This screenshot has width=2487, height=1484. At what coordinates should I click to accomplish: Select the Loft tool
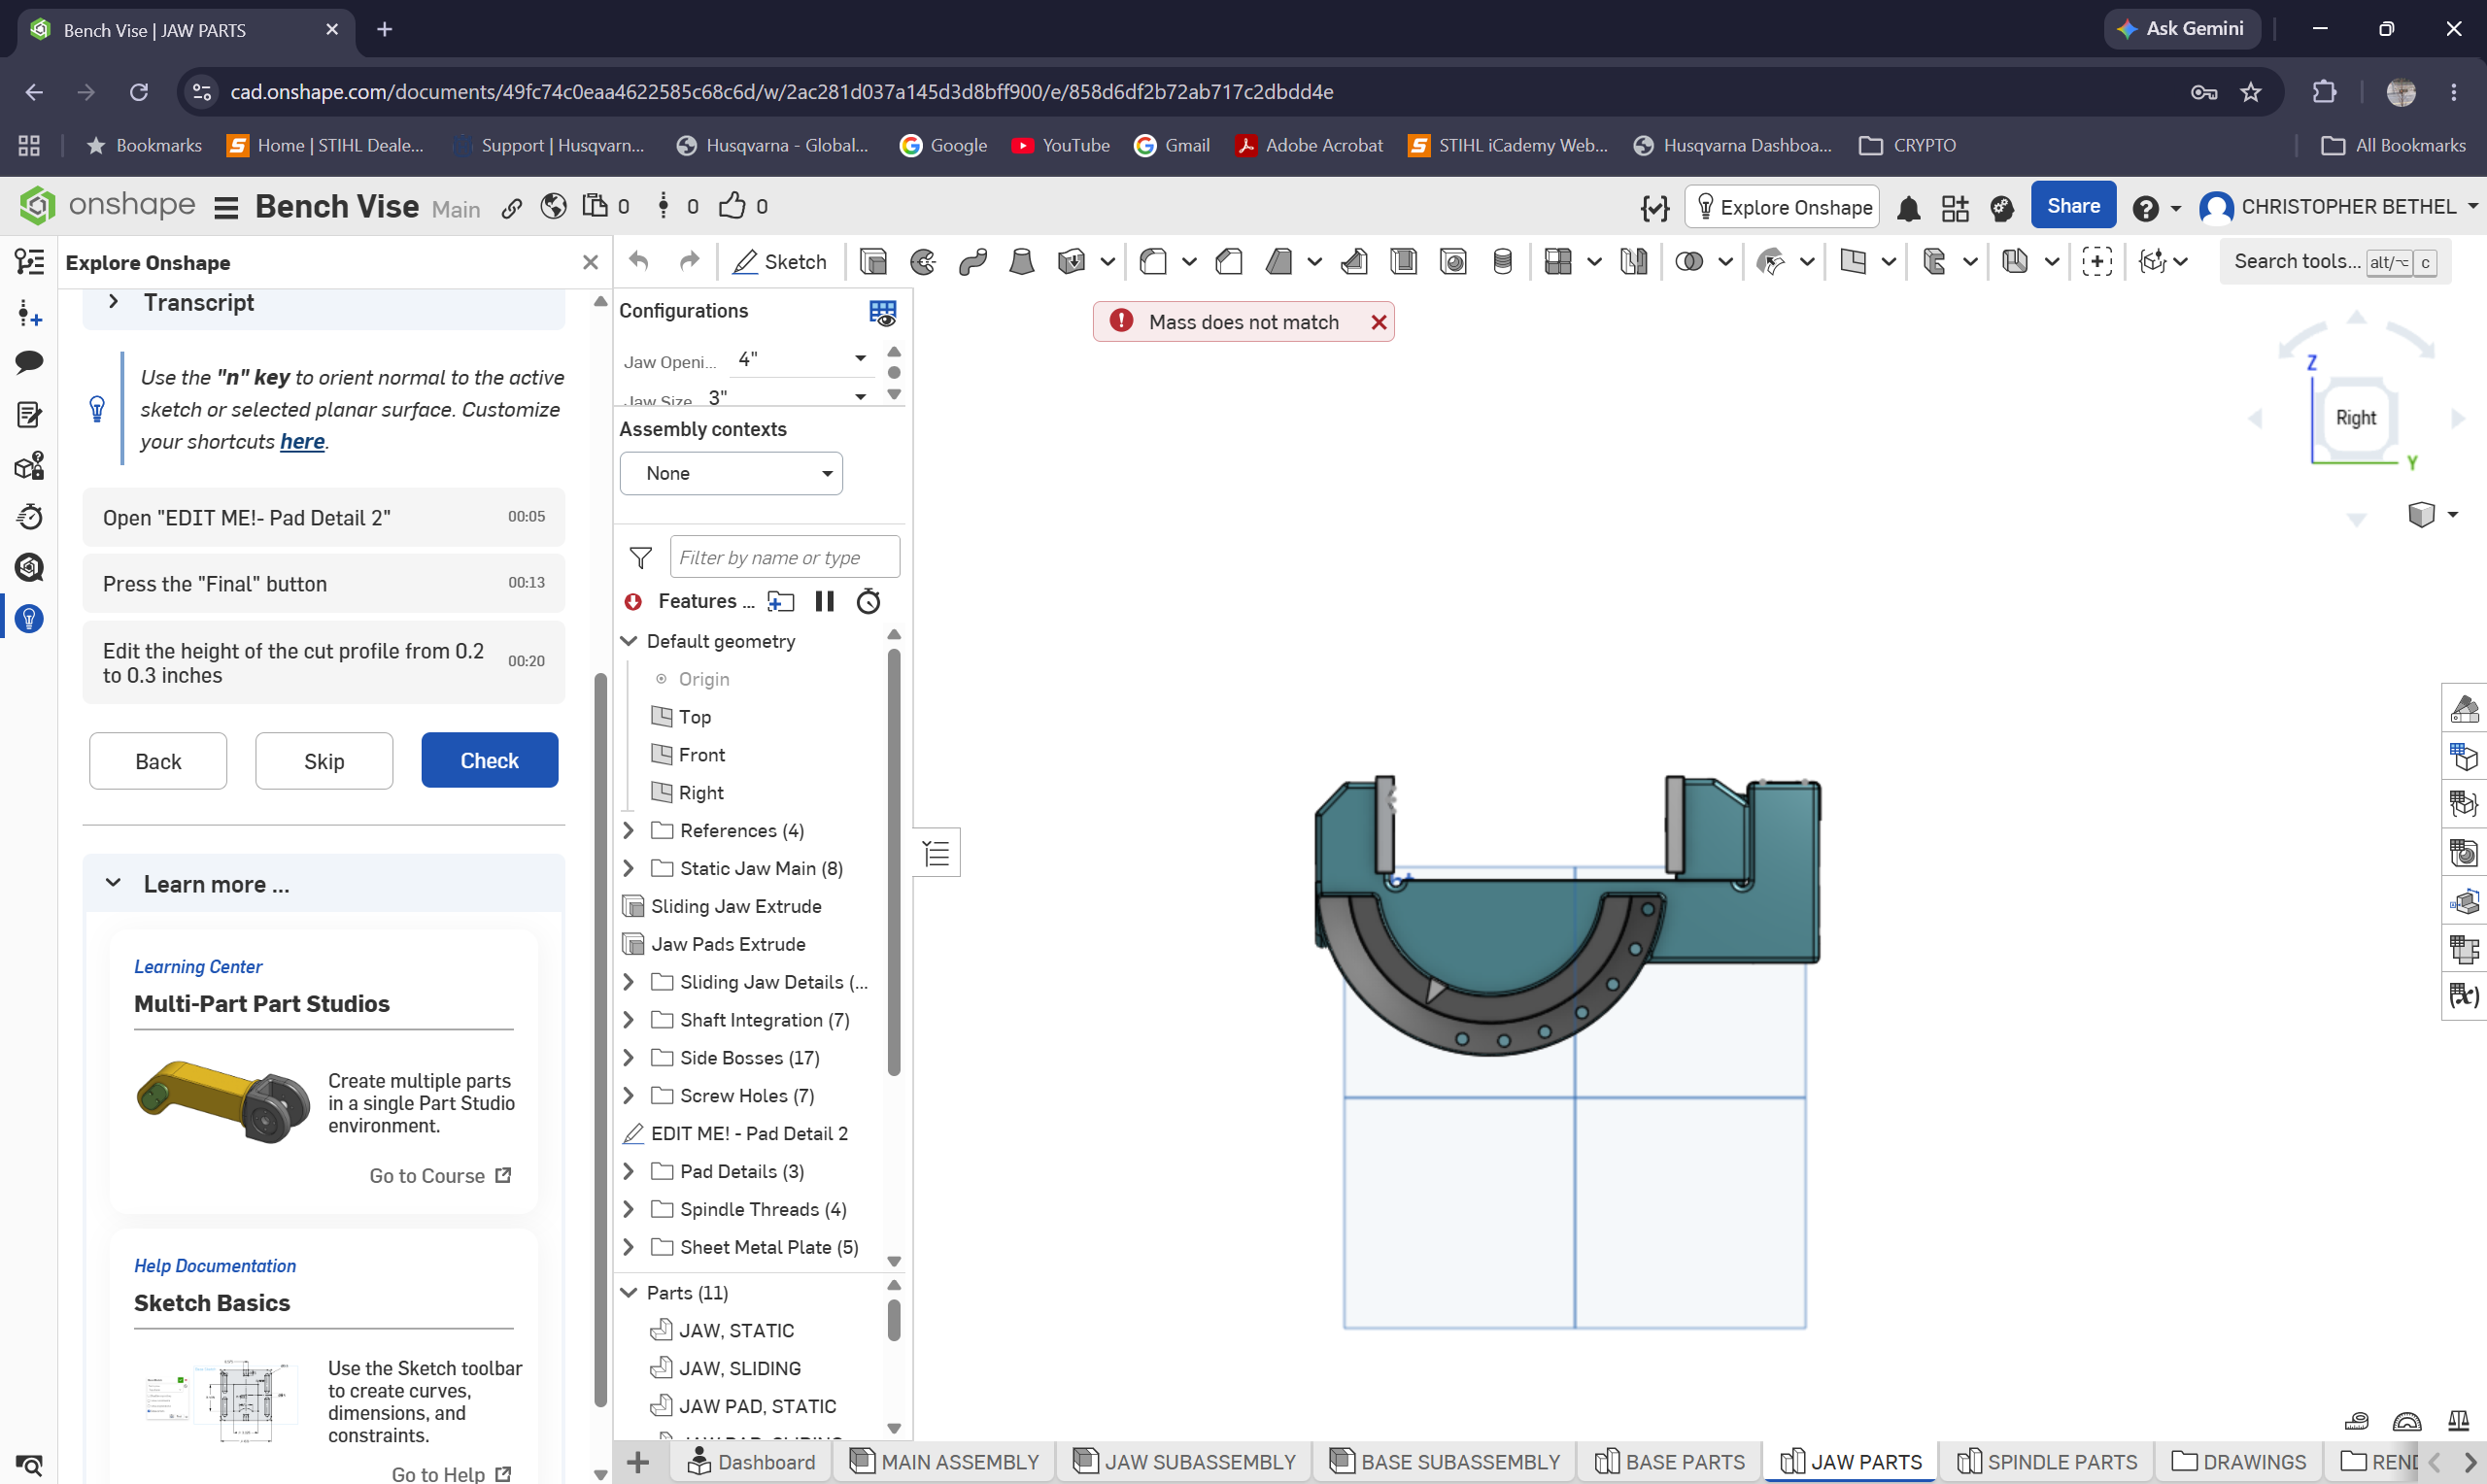[1022, 262]
